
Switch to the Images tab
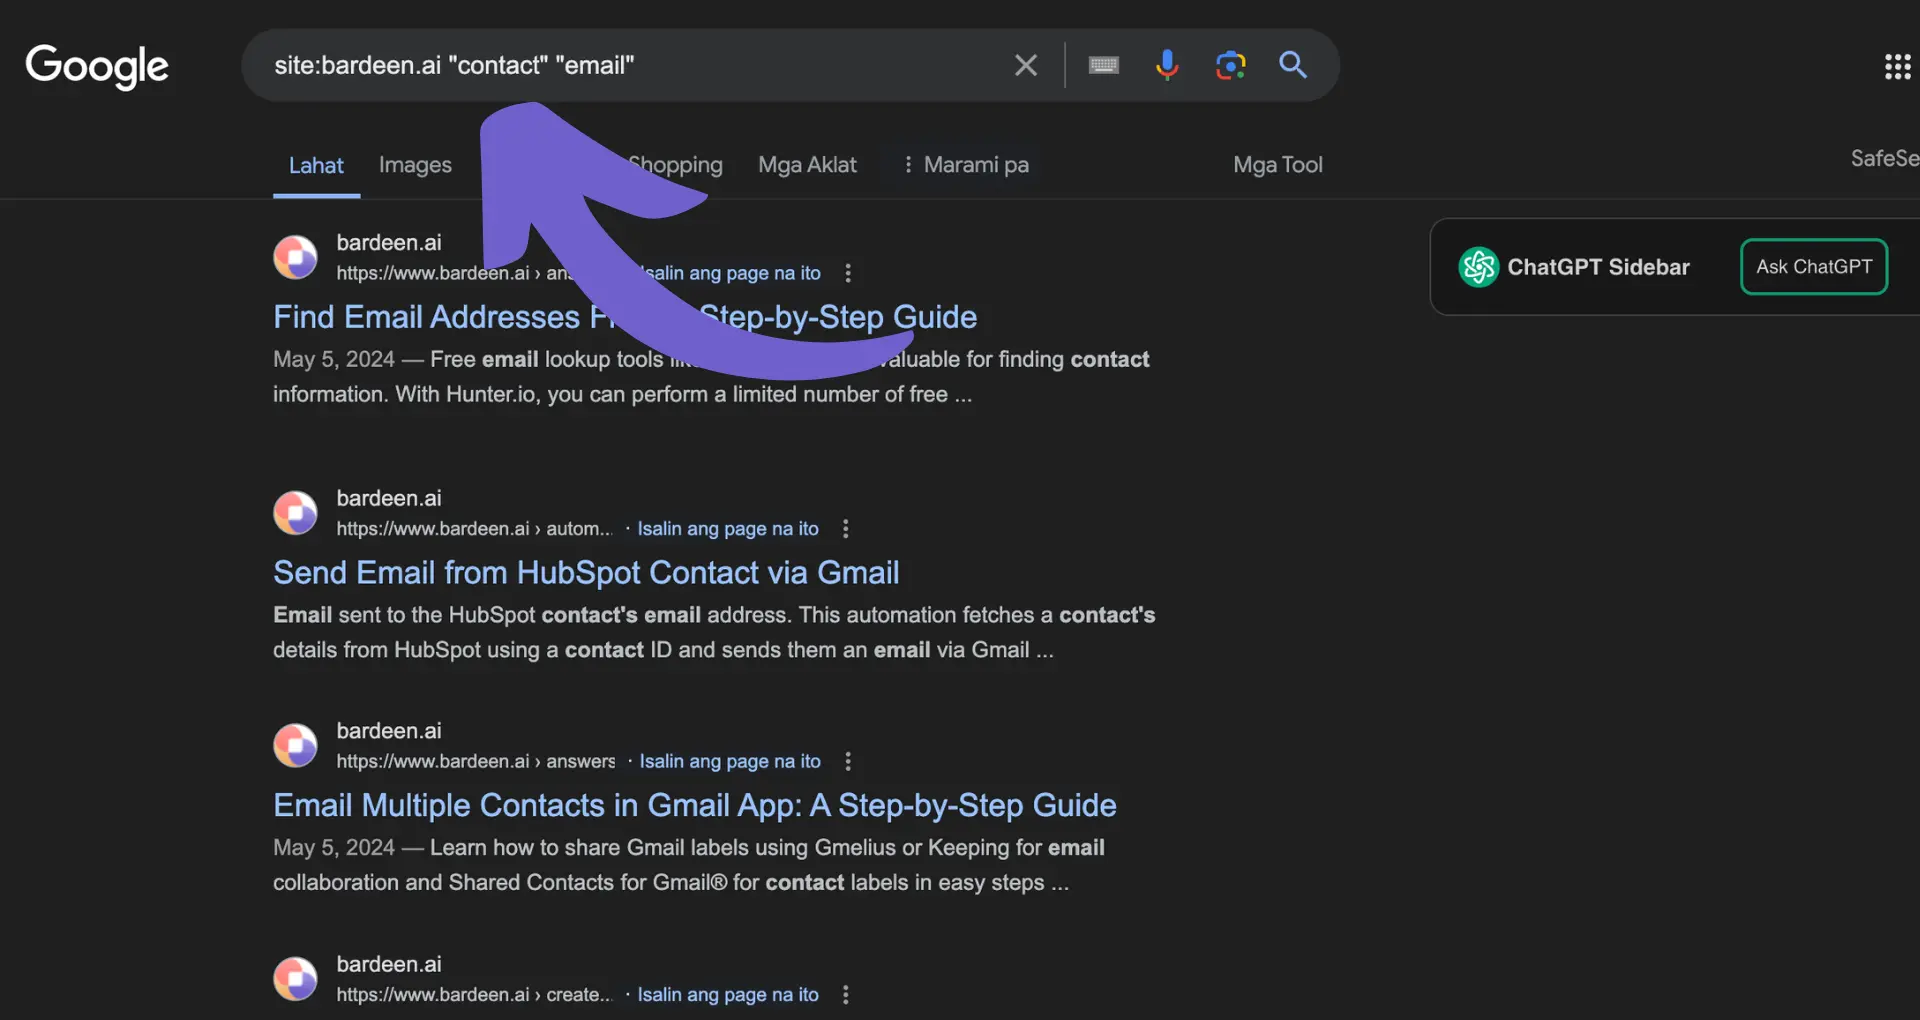415,165
